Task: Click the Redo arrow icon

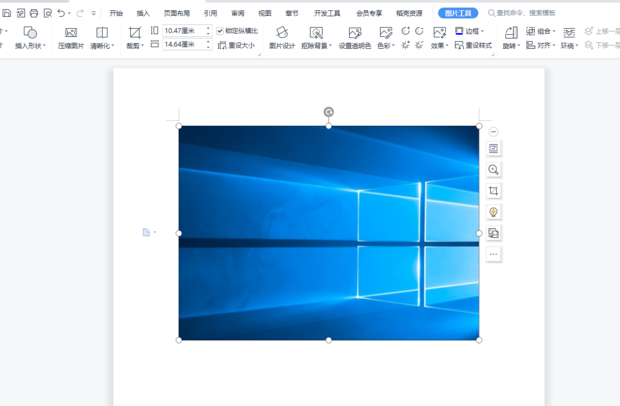Action: [80, 13]
